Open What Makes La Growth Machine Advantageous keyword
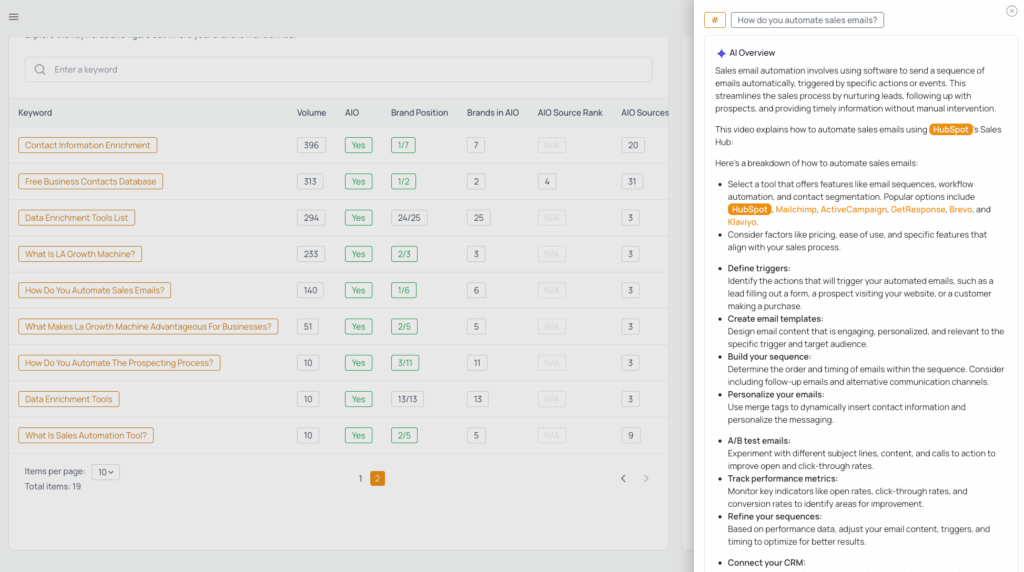The width and height of the screenshot is (1024, 572). click(148, 326)
